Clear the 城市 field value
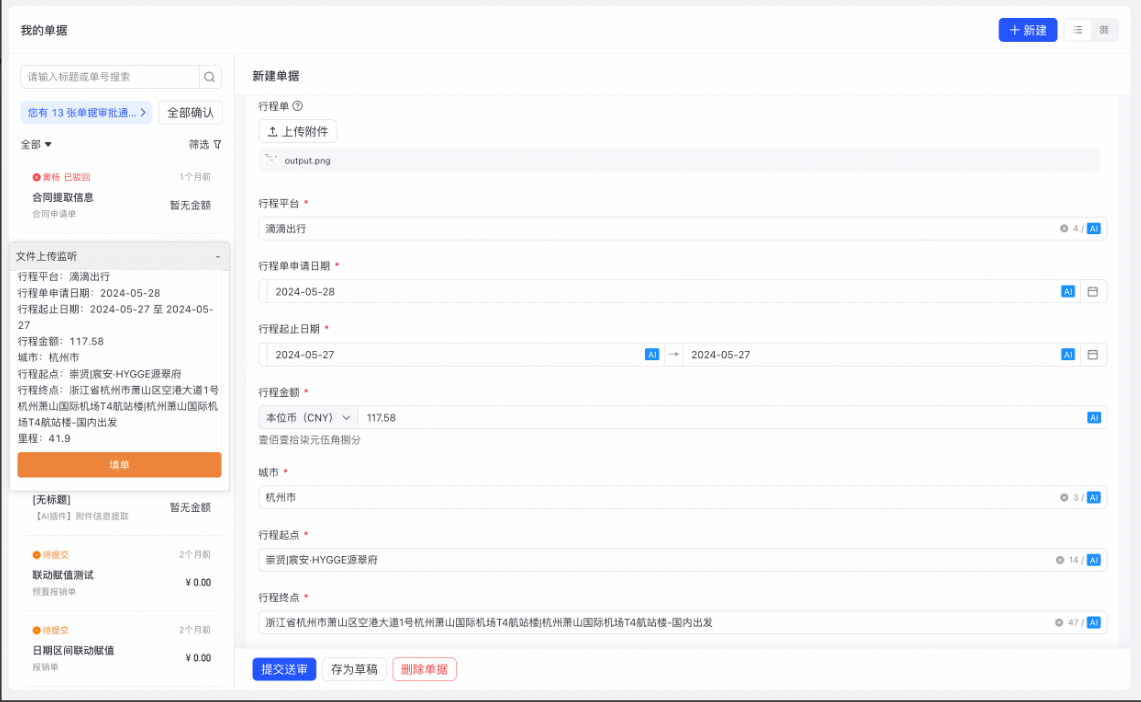This screenshot has width=1141, height=702. (1064, 498)
